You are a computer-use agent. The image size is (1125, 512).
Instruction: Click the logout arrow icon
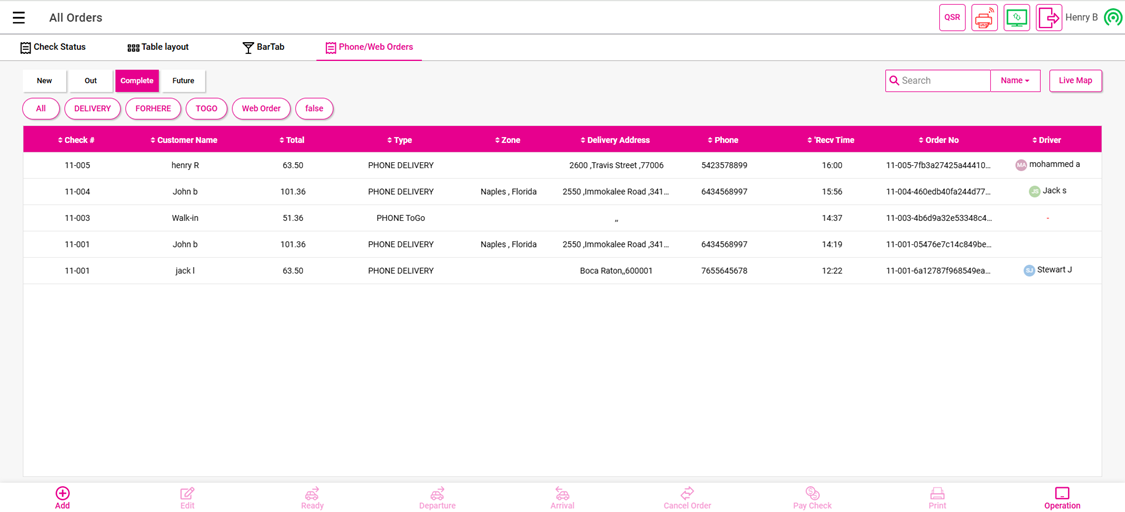pos(1048,18)
